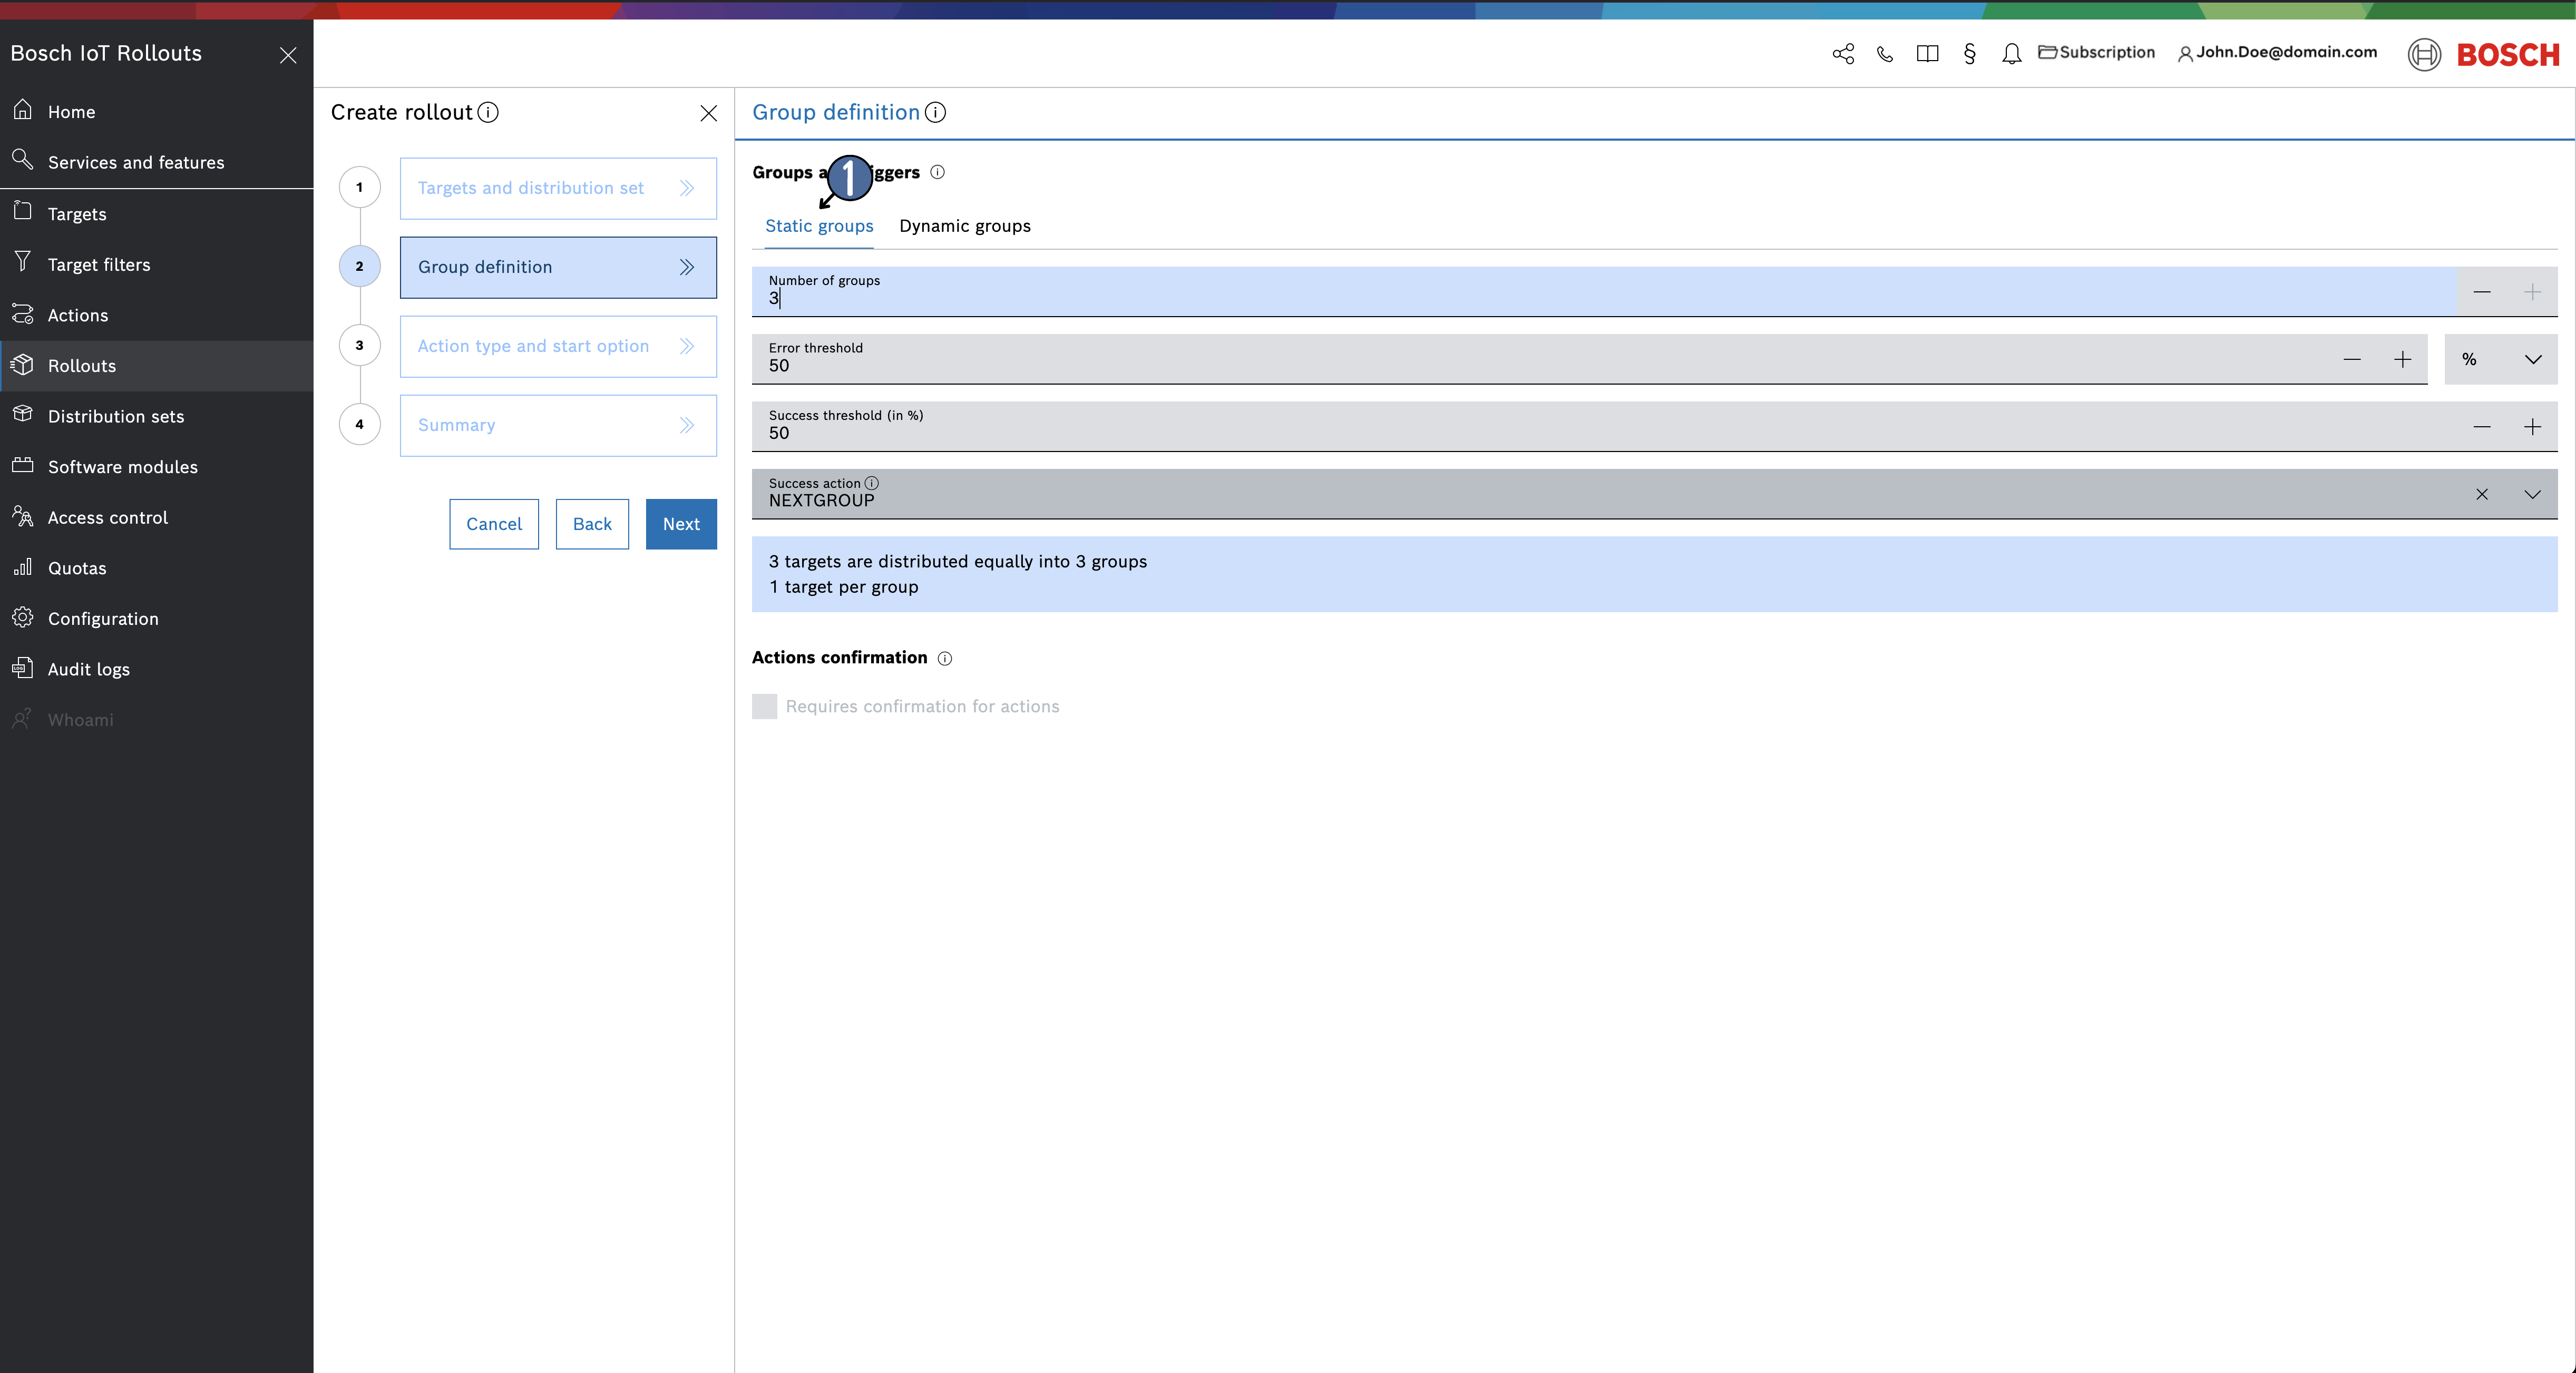
Task: Open info icon next to Groups and triggers
Action: [937, 172]
